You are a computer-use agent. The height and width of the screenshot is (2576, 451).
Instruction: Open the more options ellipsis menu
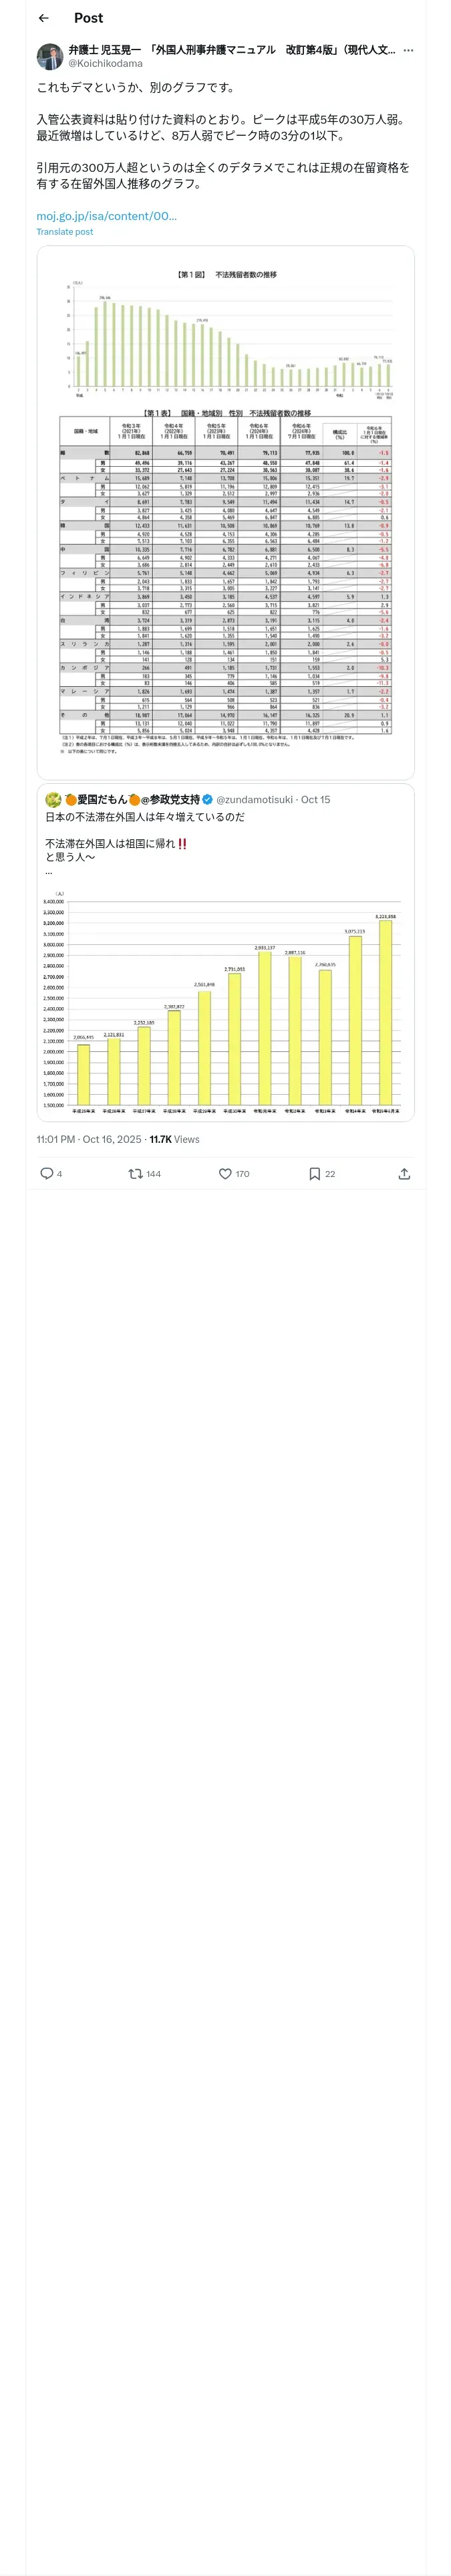click(408, 50)
